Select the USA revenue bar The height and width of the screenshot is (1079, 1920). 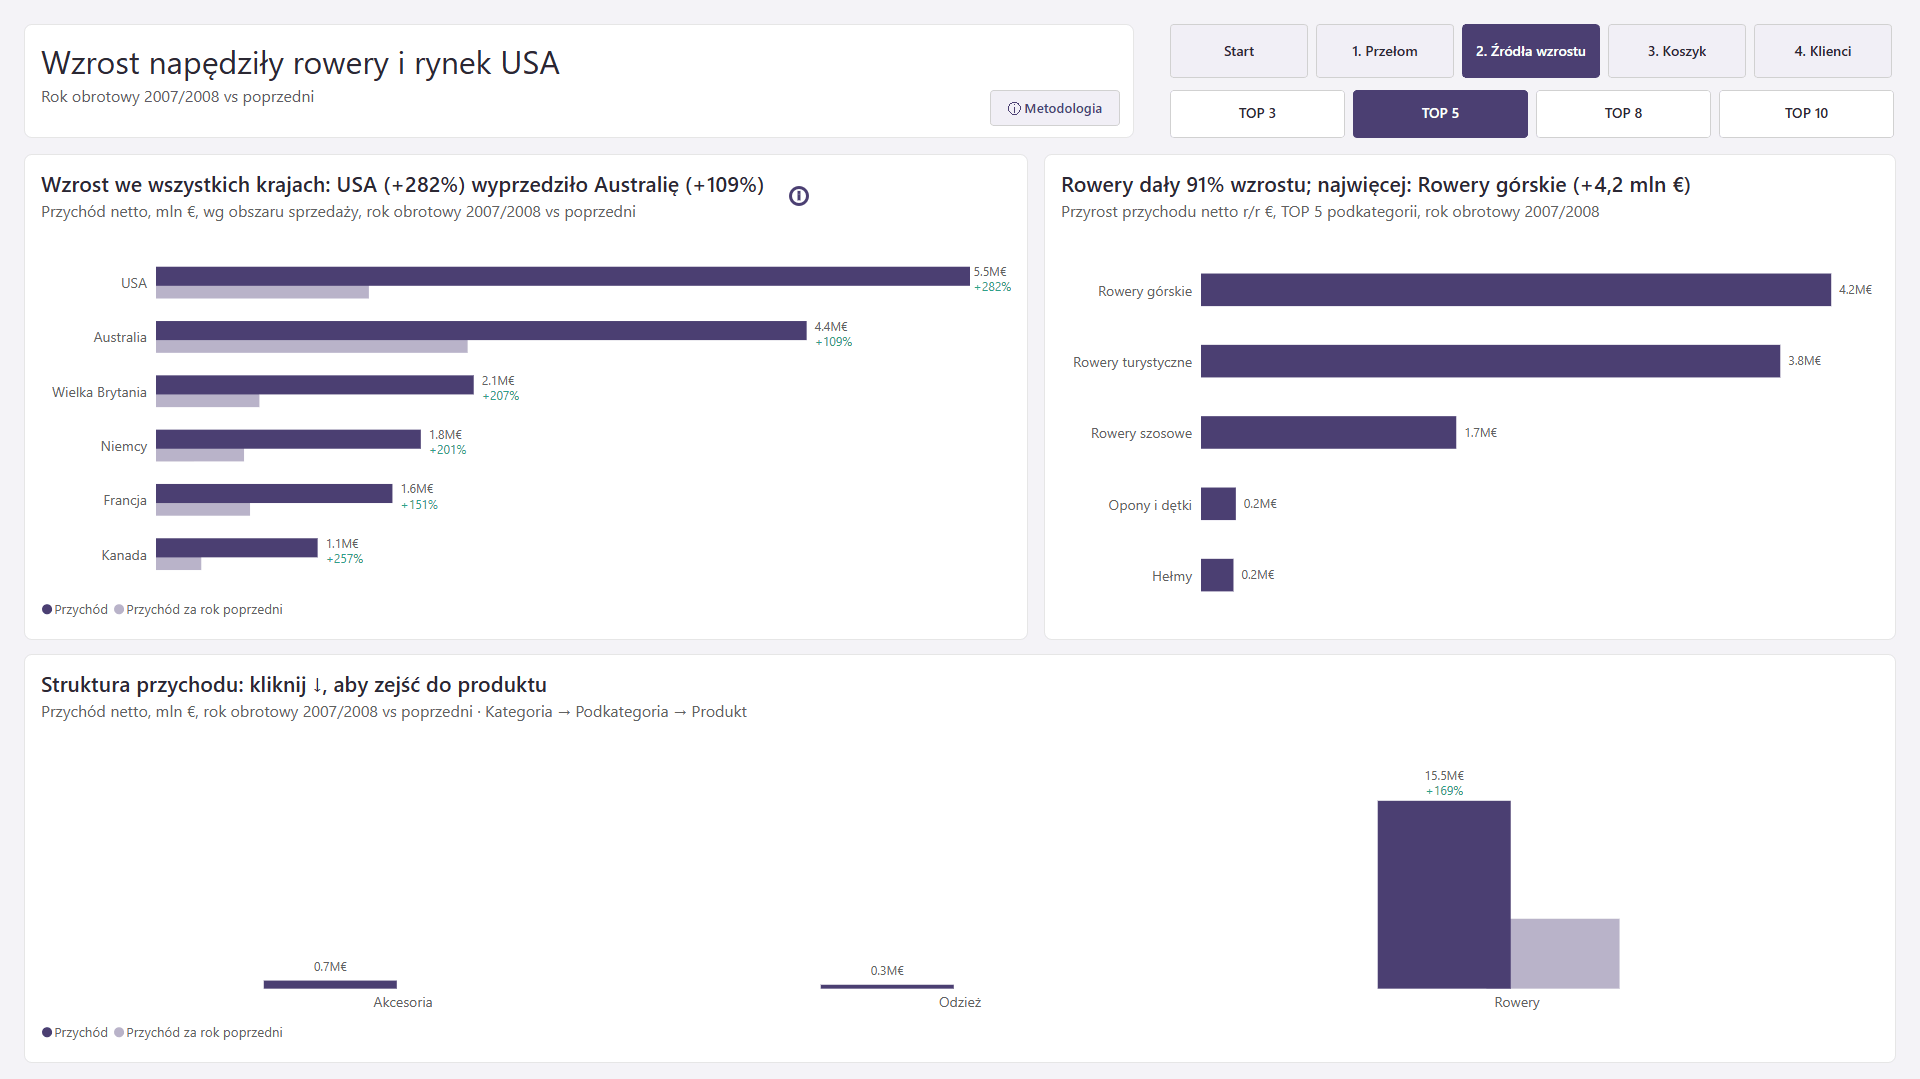562,276
